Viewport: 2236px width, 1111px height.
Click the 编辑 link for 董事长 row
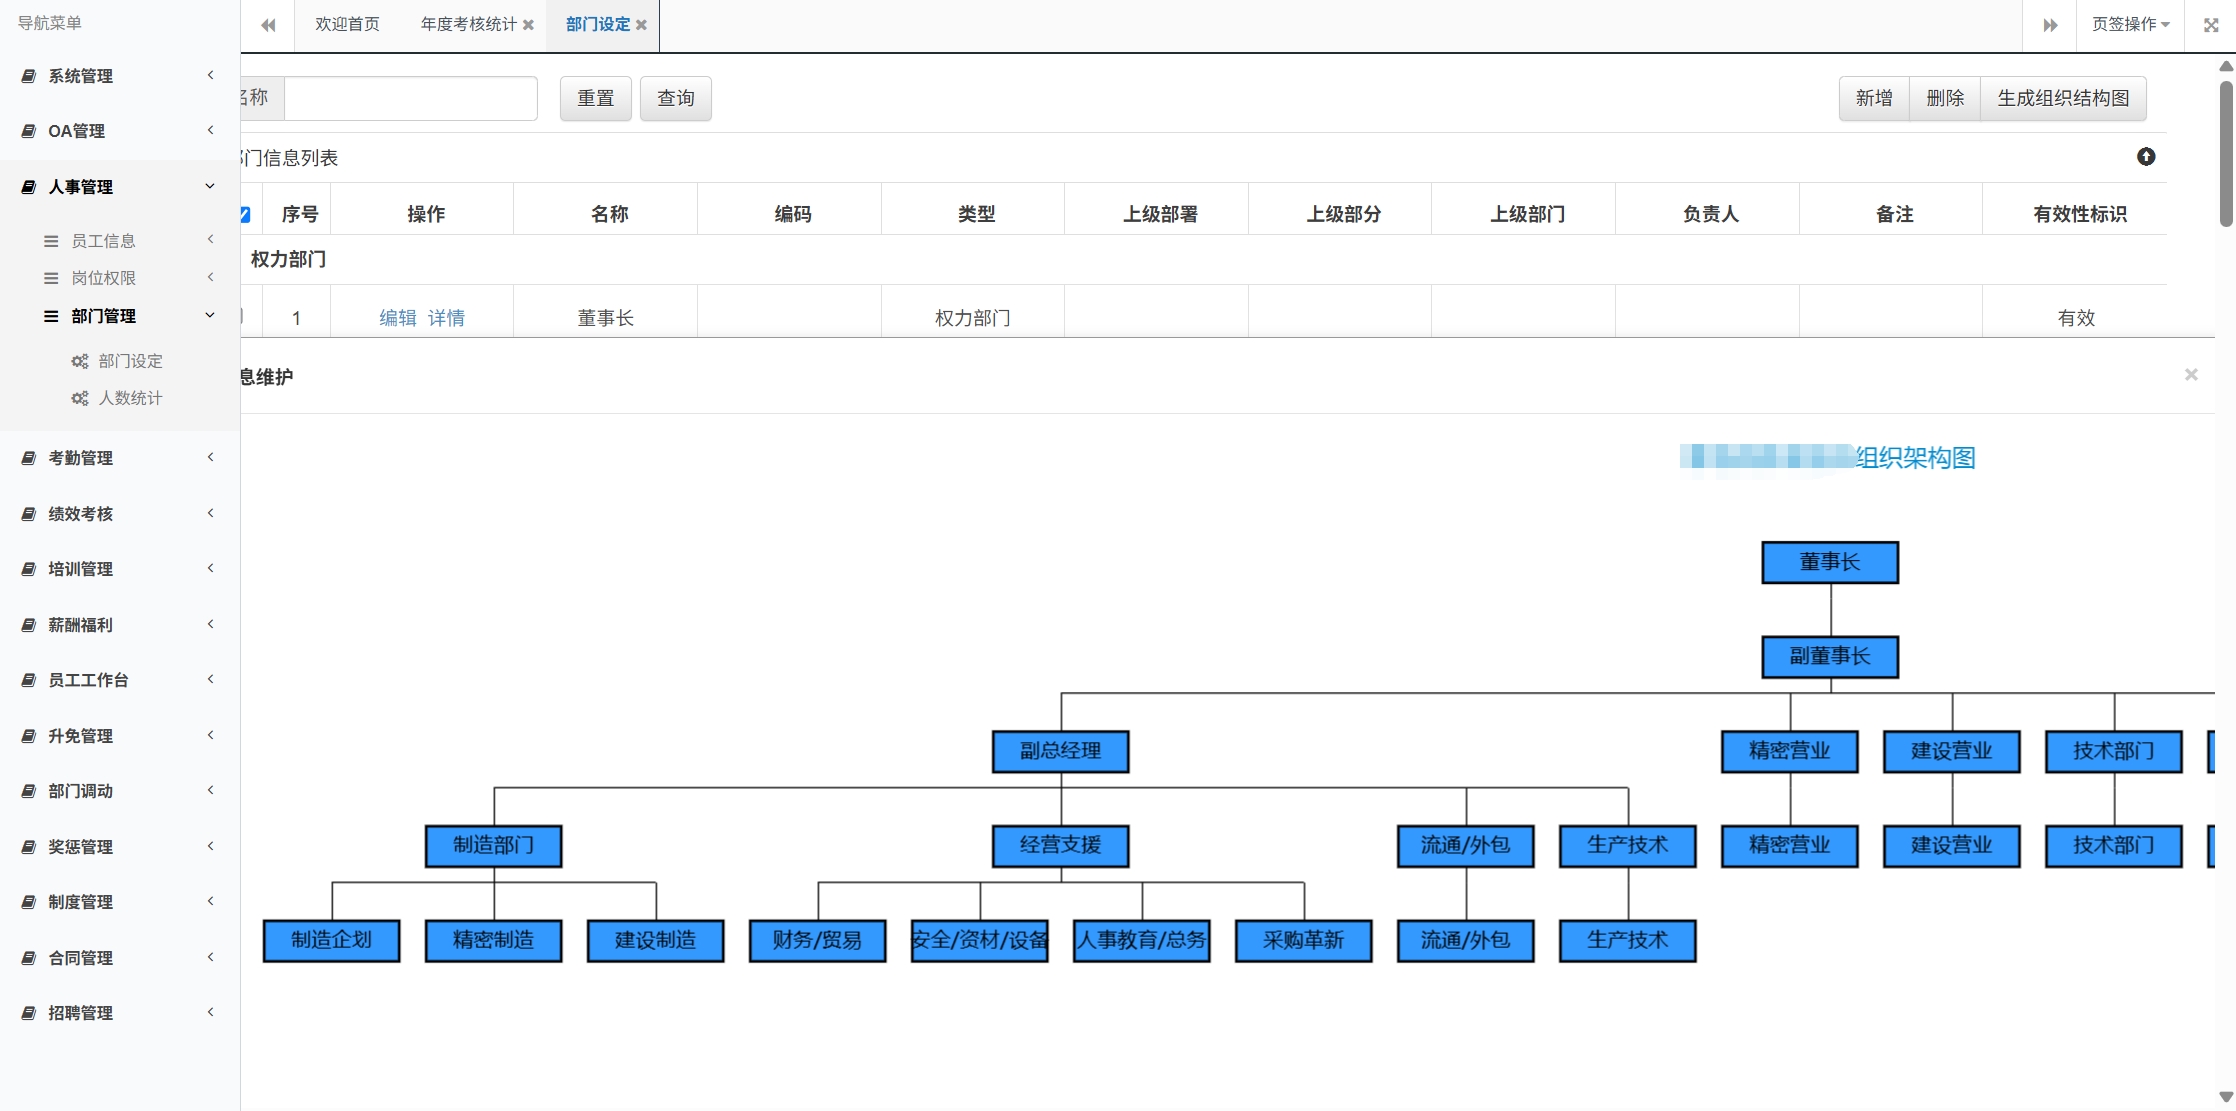(x=397, y=318)
